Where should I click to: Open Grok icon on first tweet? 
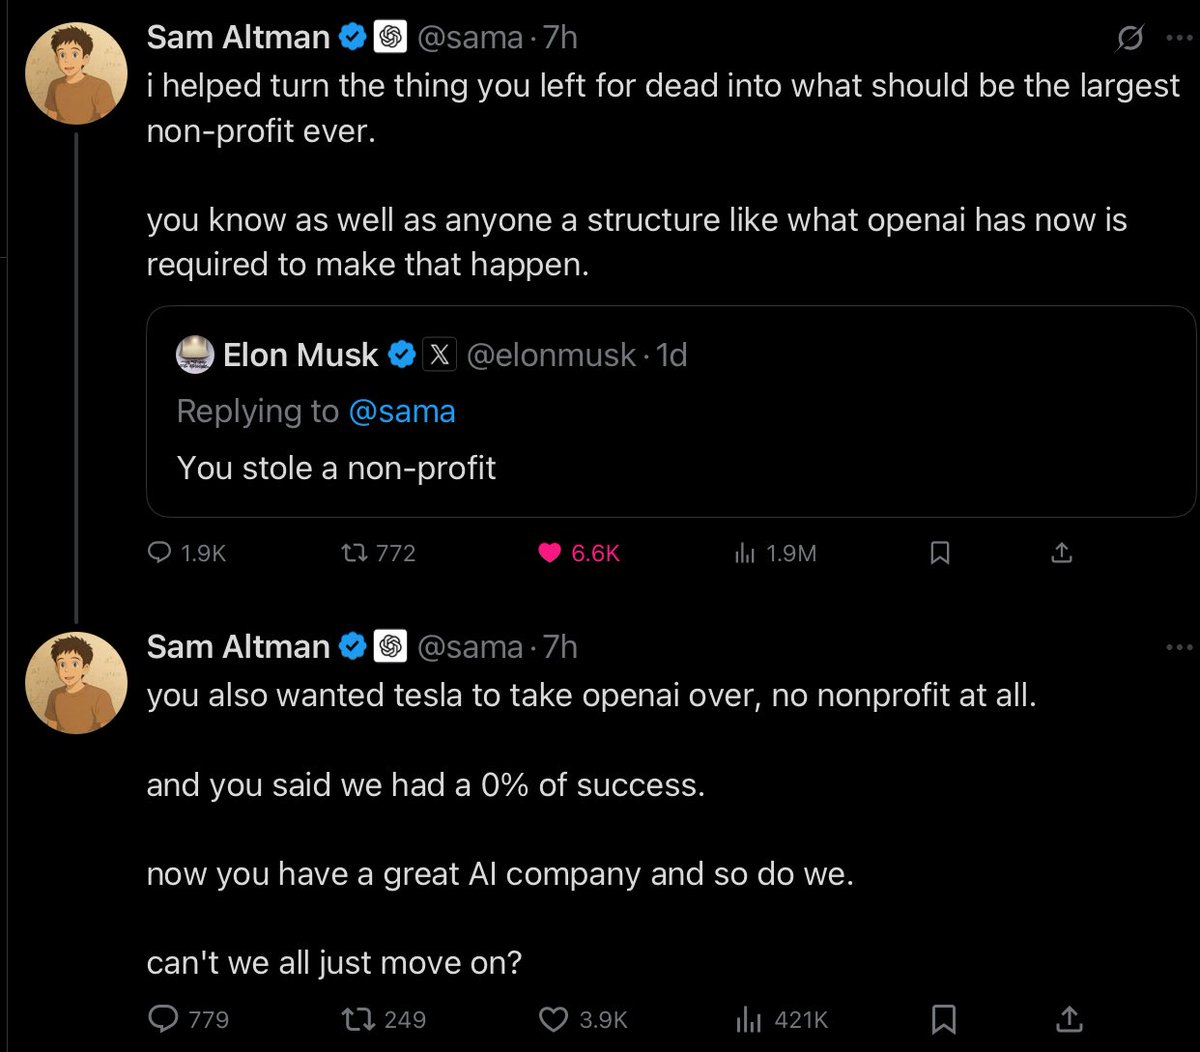pos(1130,39)
